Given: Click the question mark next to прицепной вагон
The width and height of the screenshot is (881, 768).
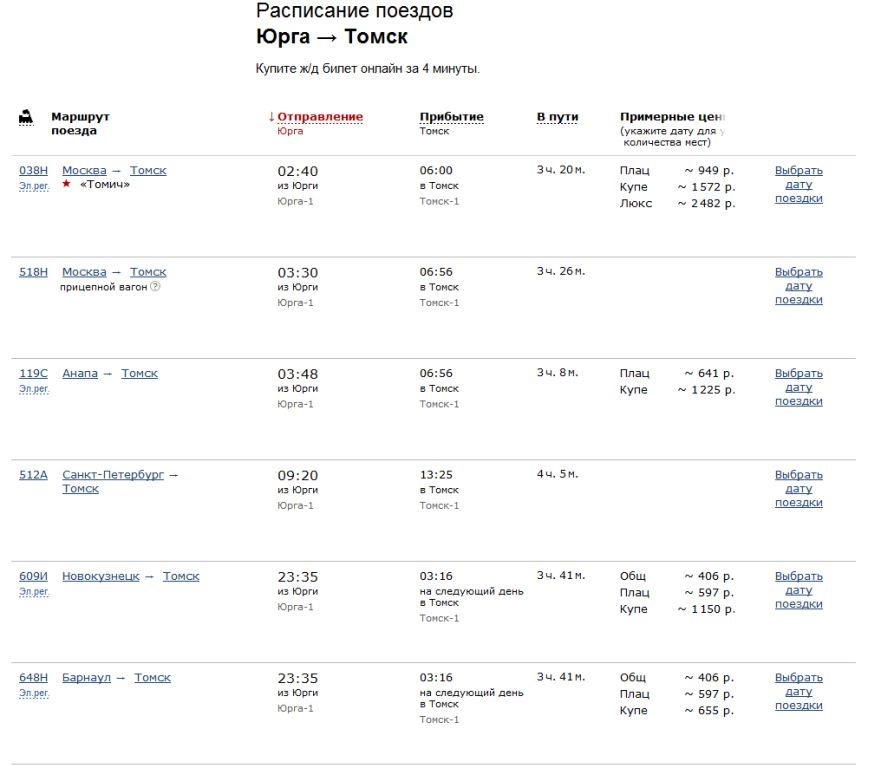Looking at the screenshot, I should click(155, 287).
